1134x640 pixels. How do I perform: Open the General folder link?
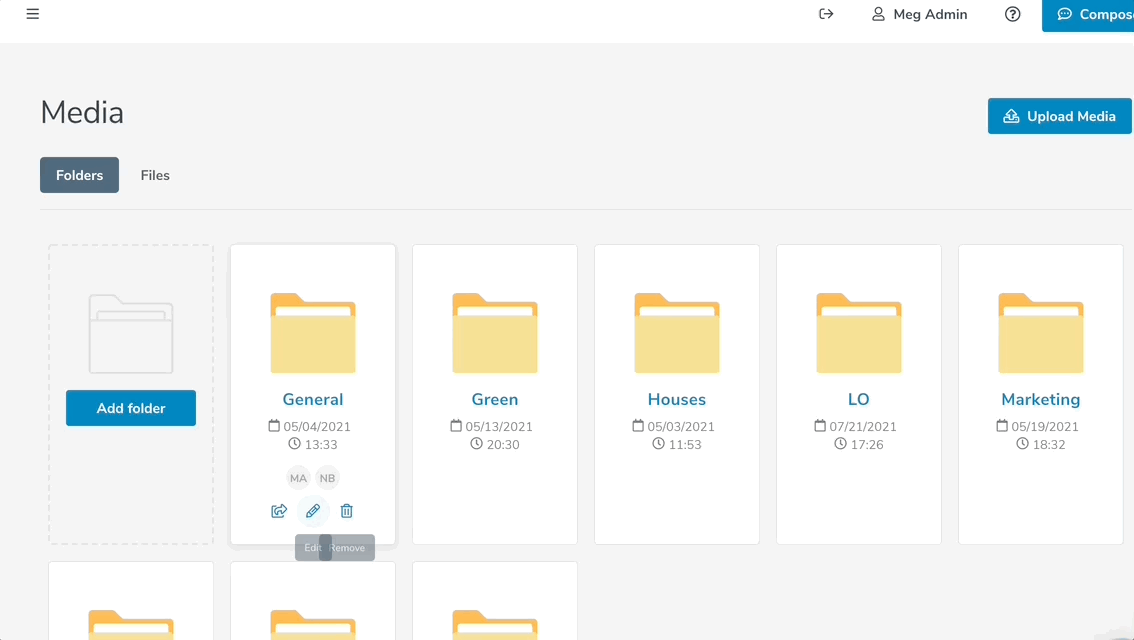point(312,399)
